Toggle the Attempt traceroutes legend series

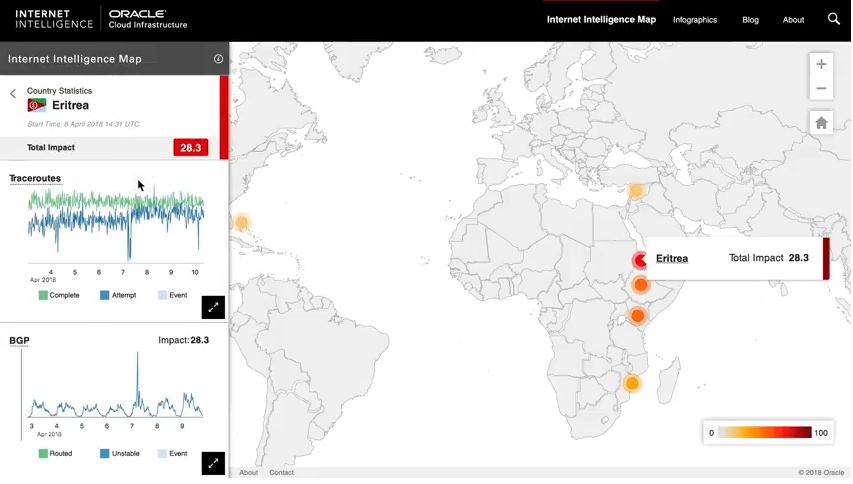[x=118, y=295]
